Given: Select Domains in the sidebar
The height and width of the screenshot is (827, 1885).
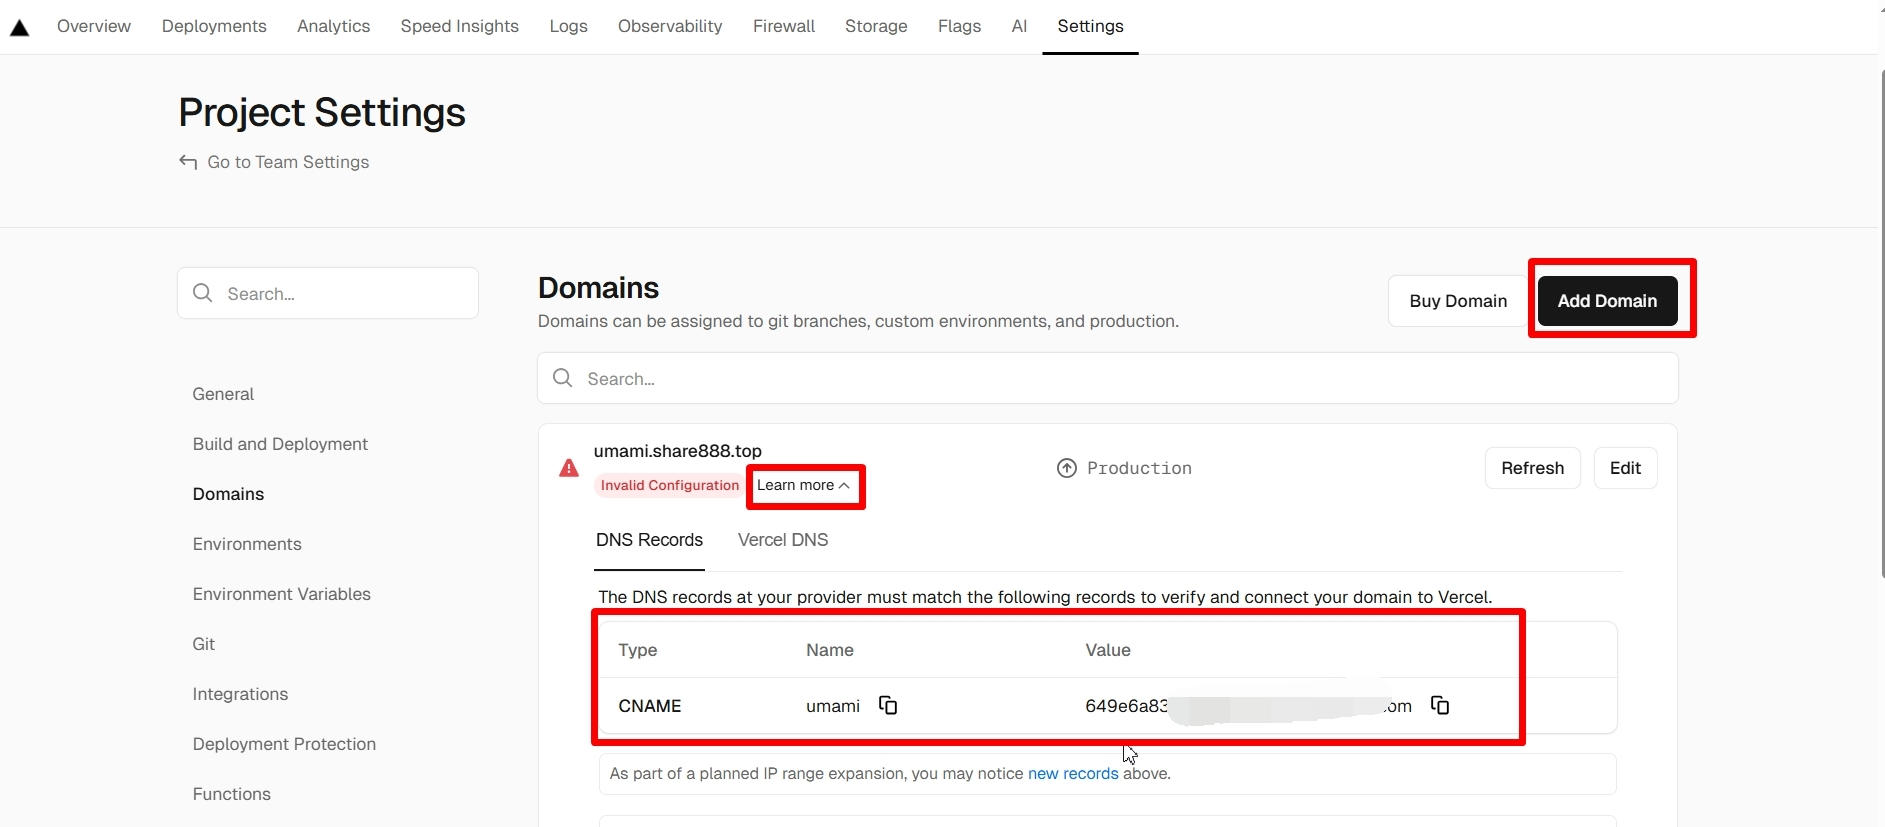Looking at the screenshot, I should pos(228,494).
